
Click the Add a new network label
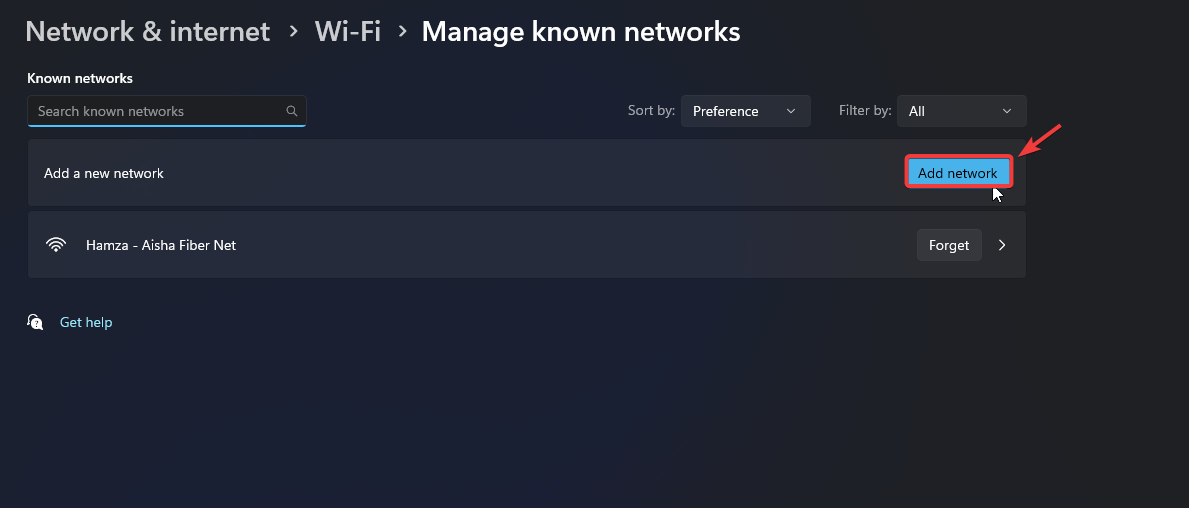click(x=104, y=173)
